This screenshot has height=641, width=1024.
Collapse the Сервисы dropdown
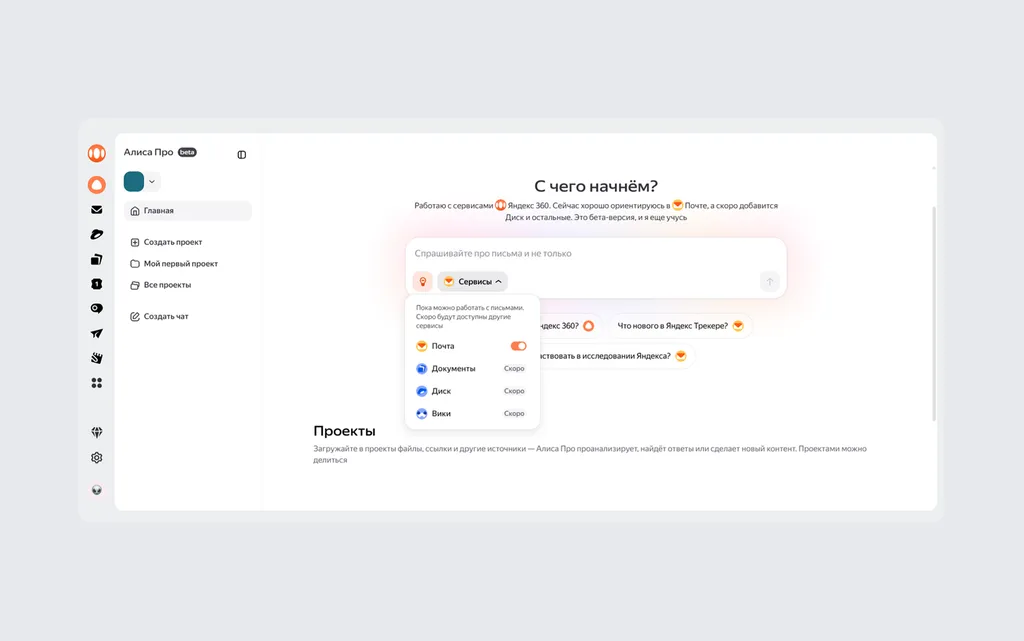(x=472, y=281)
